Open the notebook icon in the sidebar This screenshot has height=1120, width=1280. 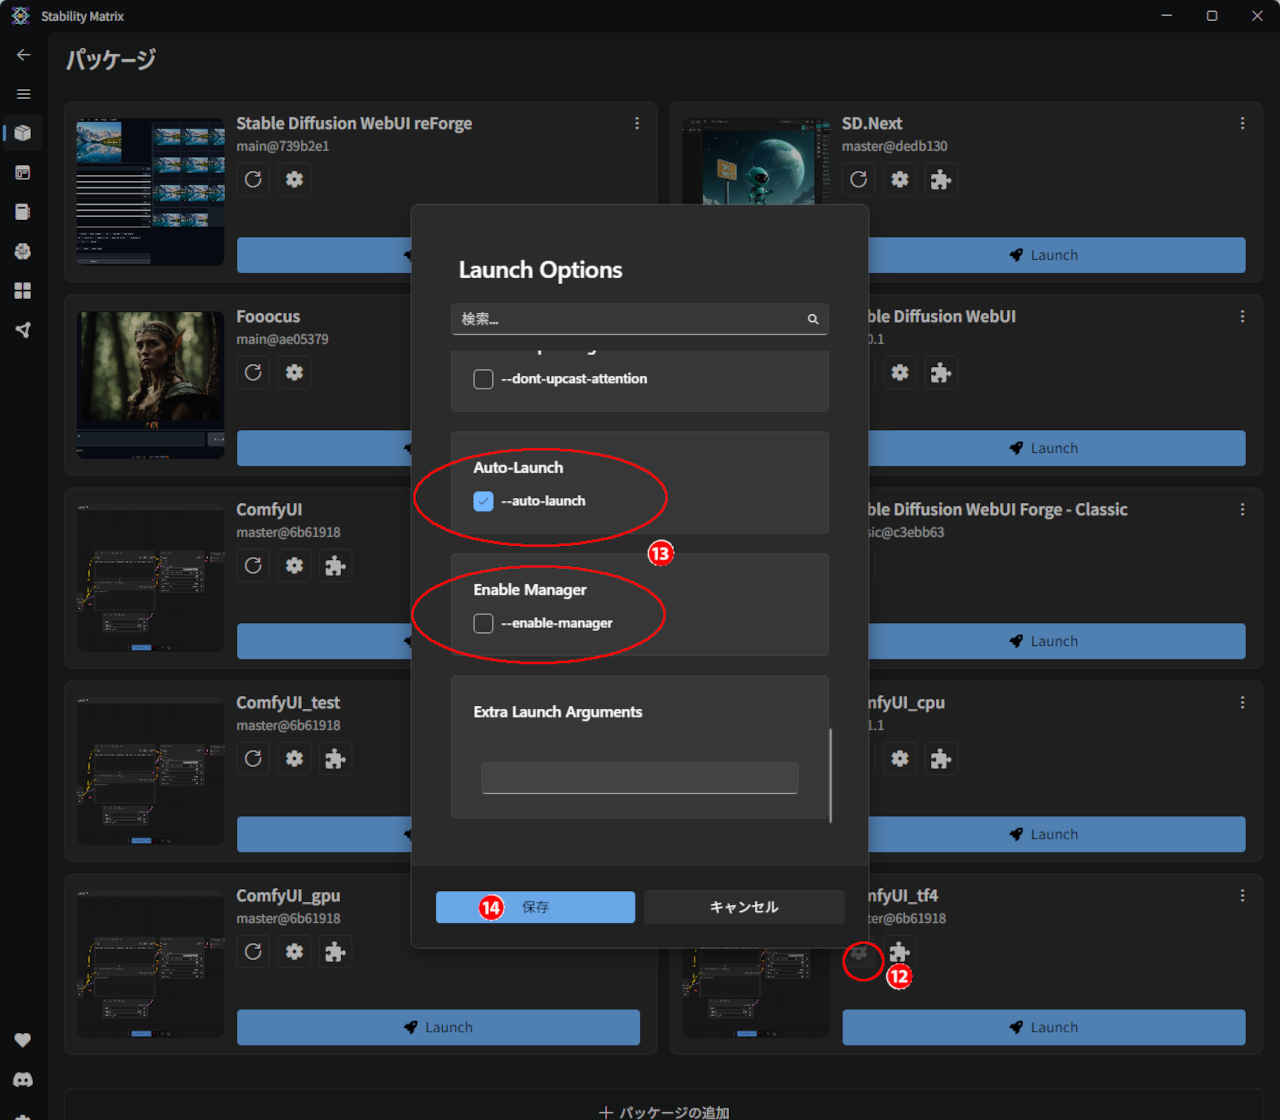click(x=23, y=212)
